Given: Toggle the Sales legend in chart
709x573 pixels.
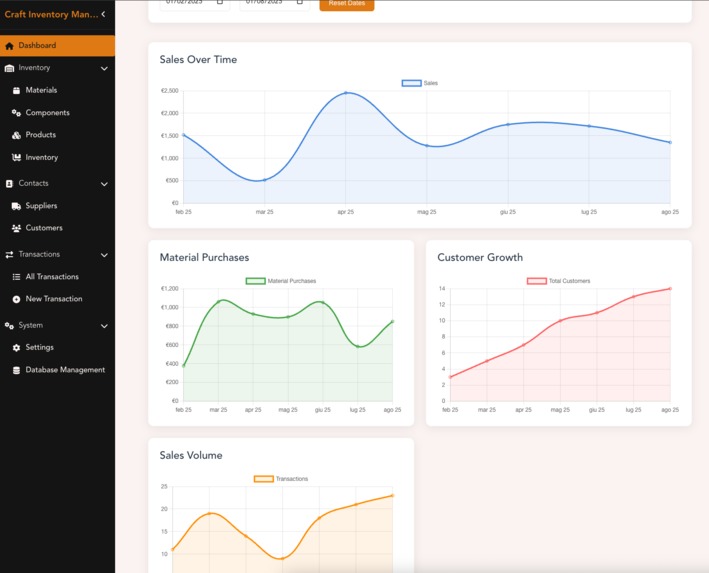Looking at the screenshot, I should tap(420, 83).
